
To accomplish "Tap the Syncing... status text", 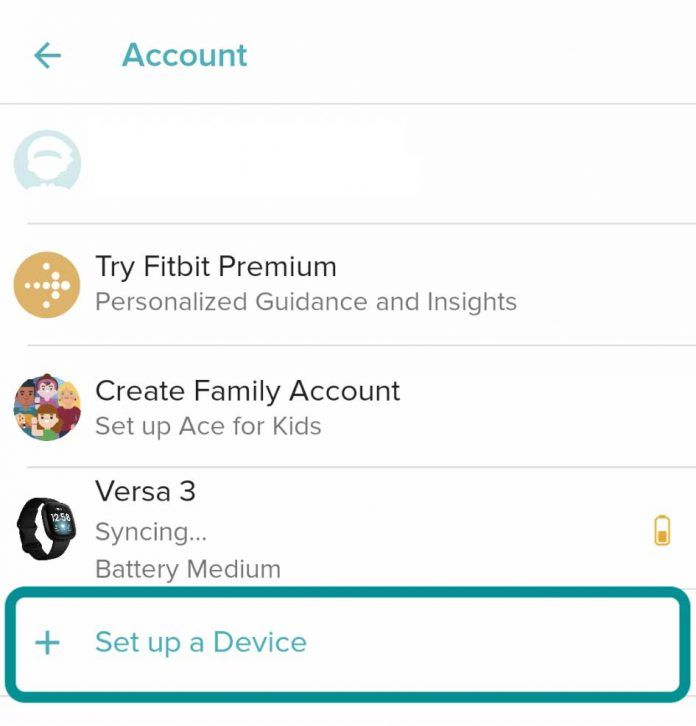I will (x=151, y=532).
